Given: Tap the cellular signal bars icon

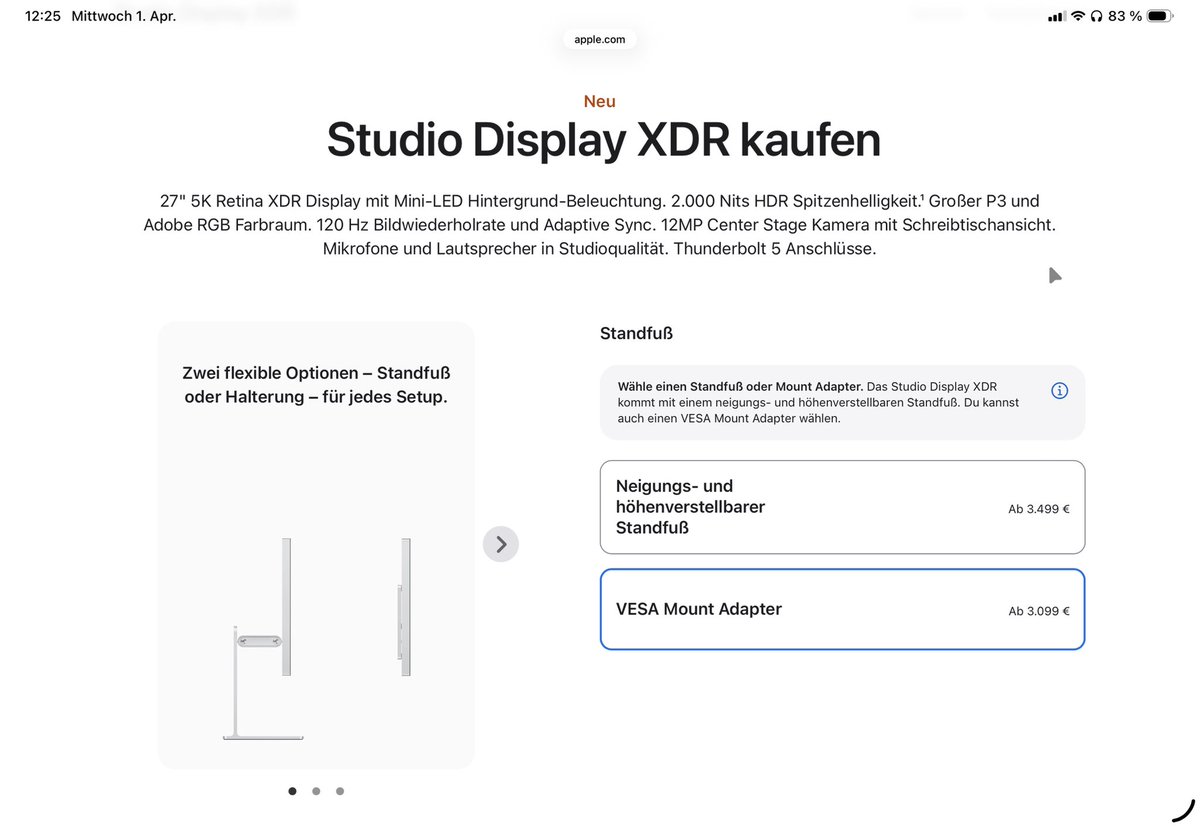Looking at the screenshot, I should (x=1056, y=16).
